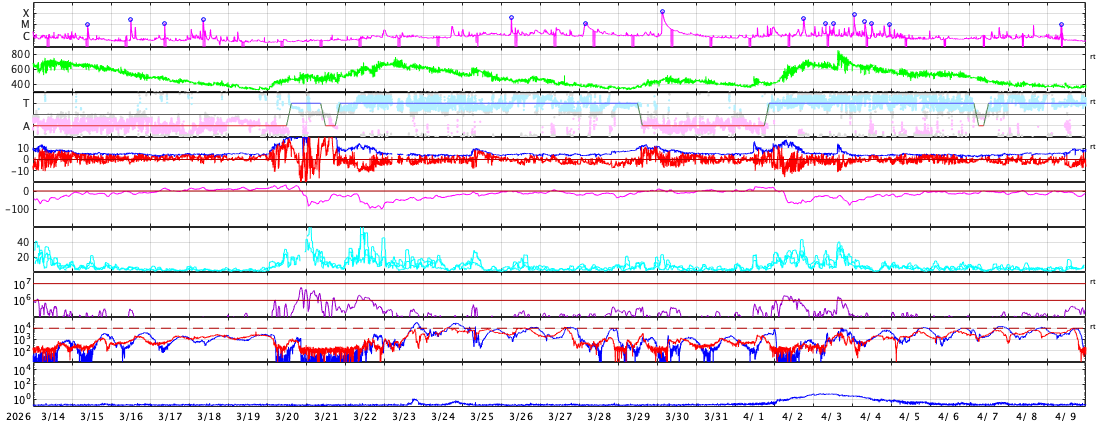Click the '3/22' date label
This screenshot has width=1102, height=424.
point(365,416)
